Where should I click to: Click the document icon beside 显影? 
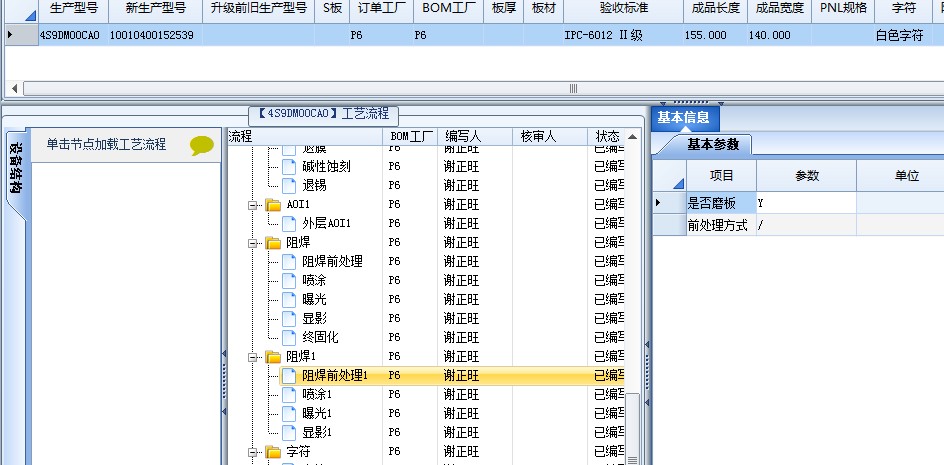pyautogui.click(x=290, y=318)
